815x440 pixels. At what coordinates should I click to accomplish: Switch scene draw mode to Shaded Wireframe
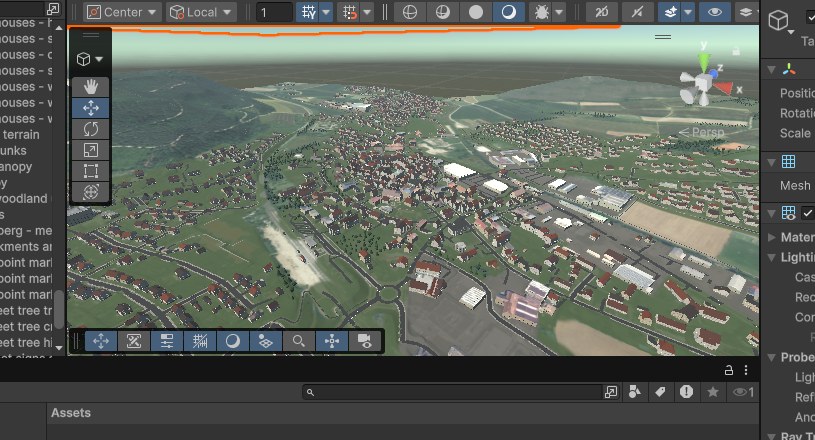pyautogui.click(x=442, y=12)
